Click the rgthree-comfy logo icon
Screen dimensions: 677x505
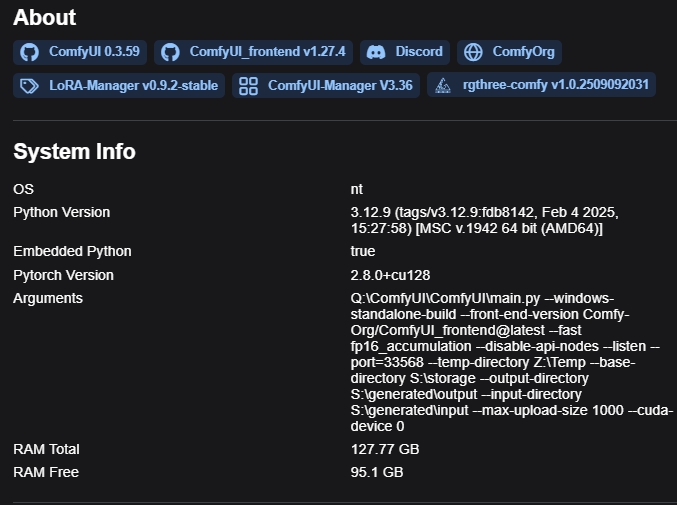coord(443,86)
